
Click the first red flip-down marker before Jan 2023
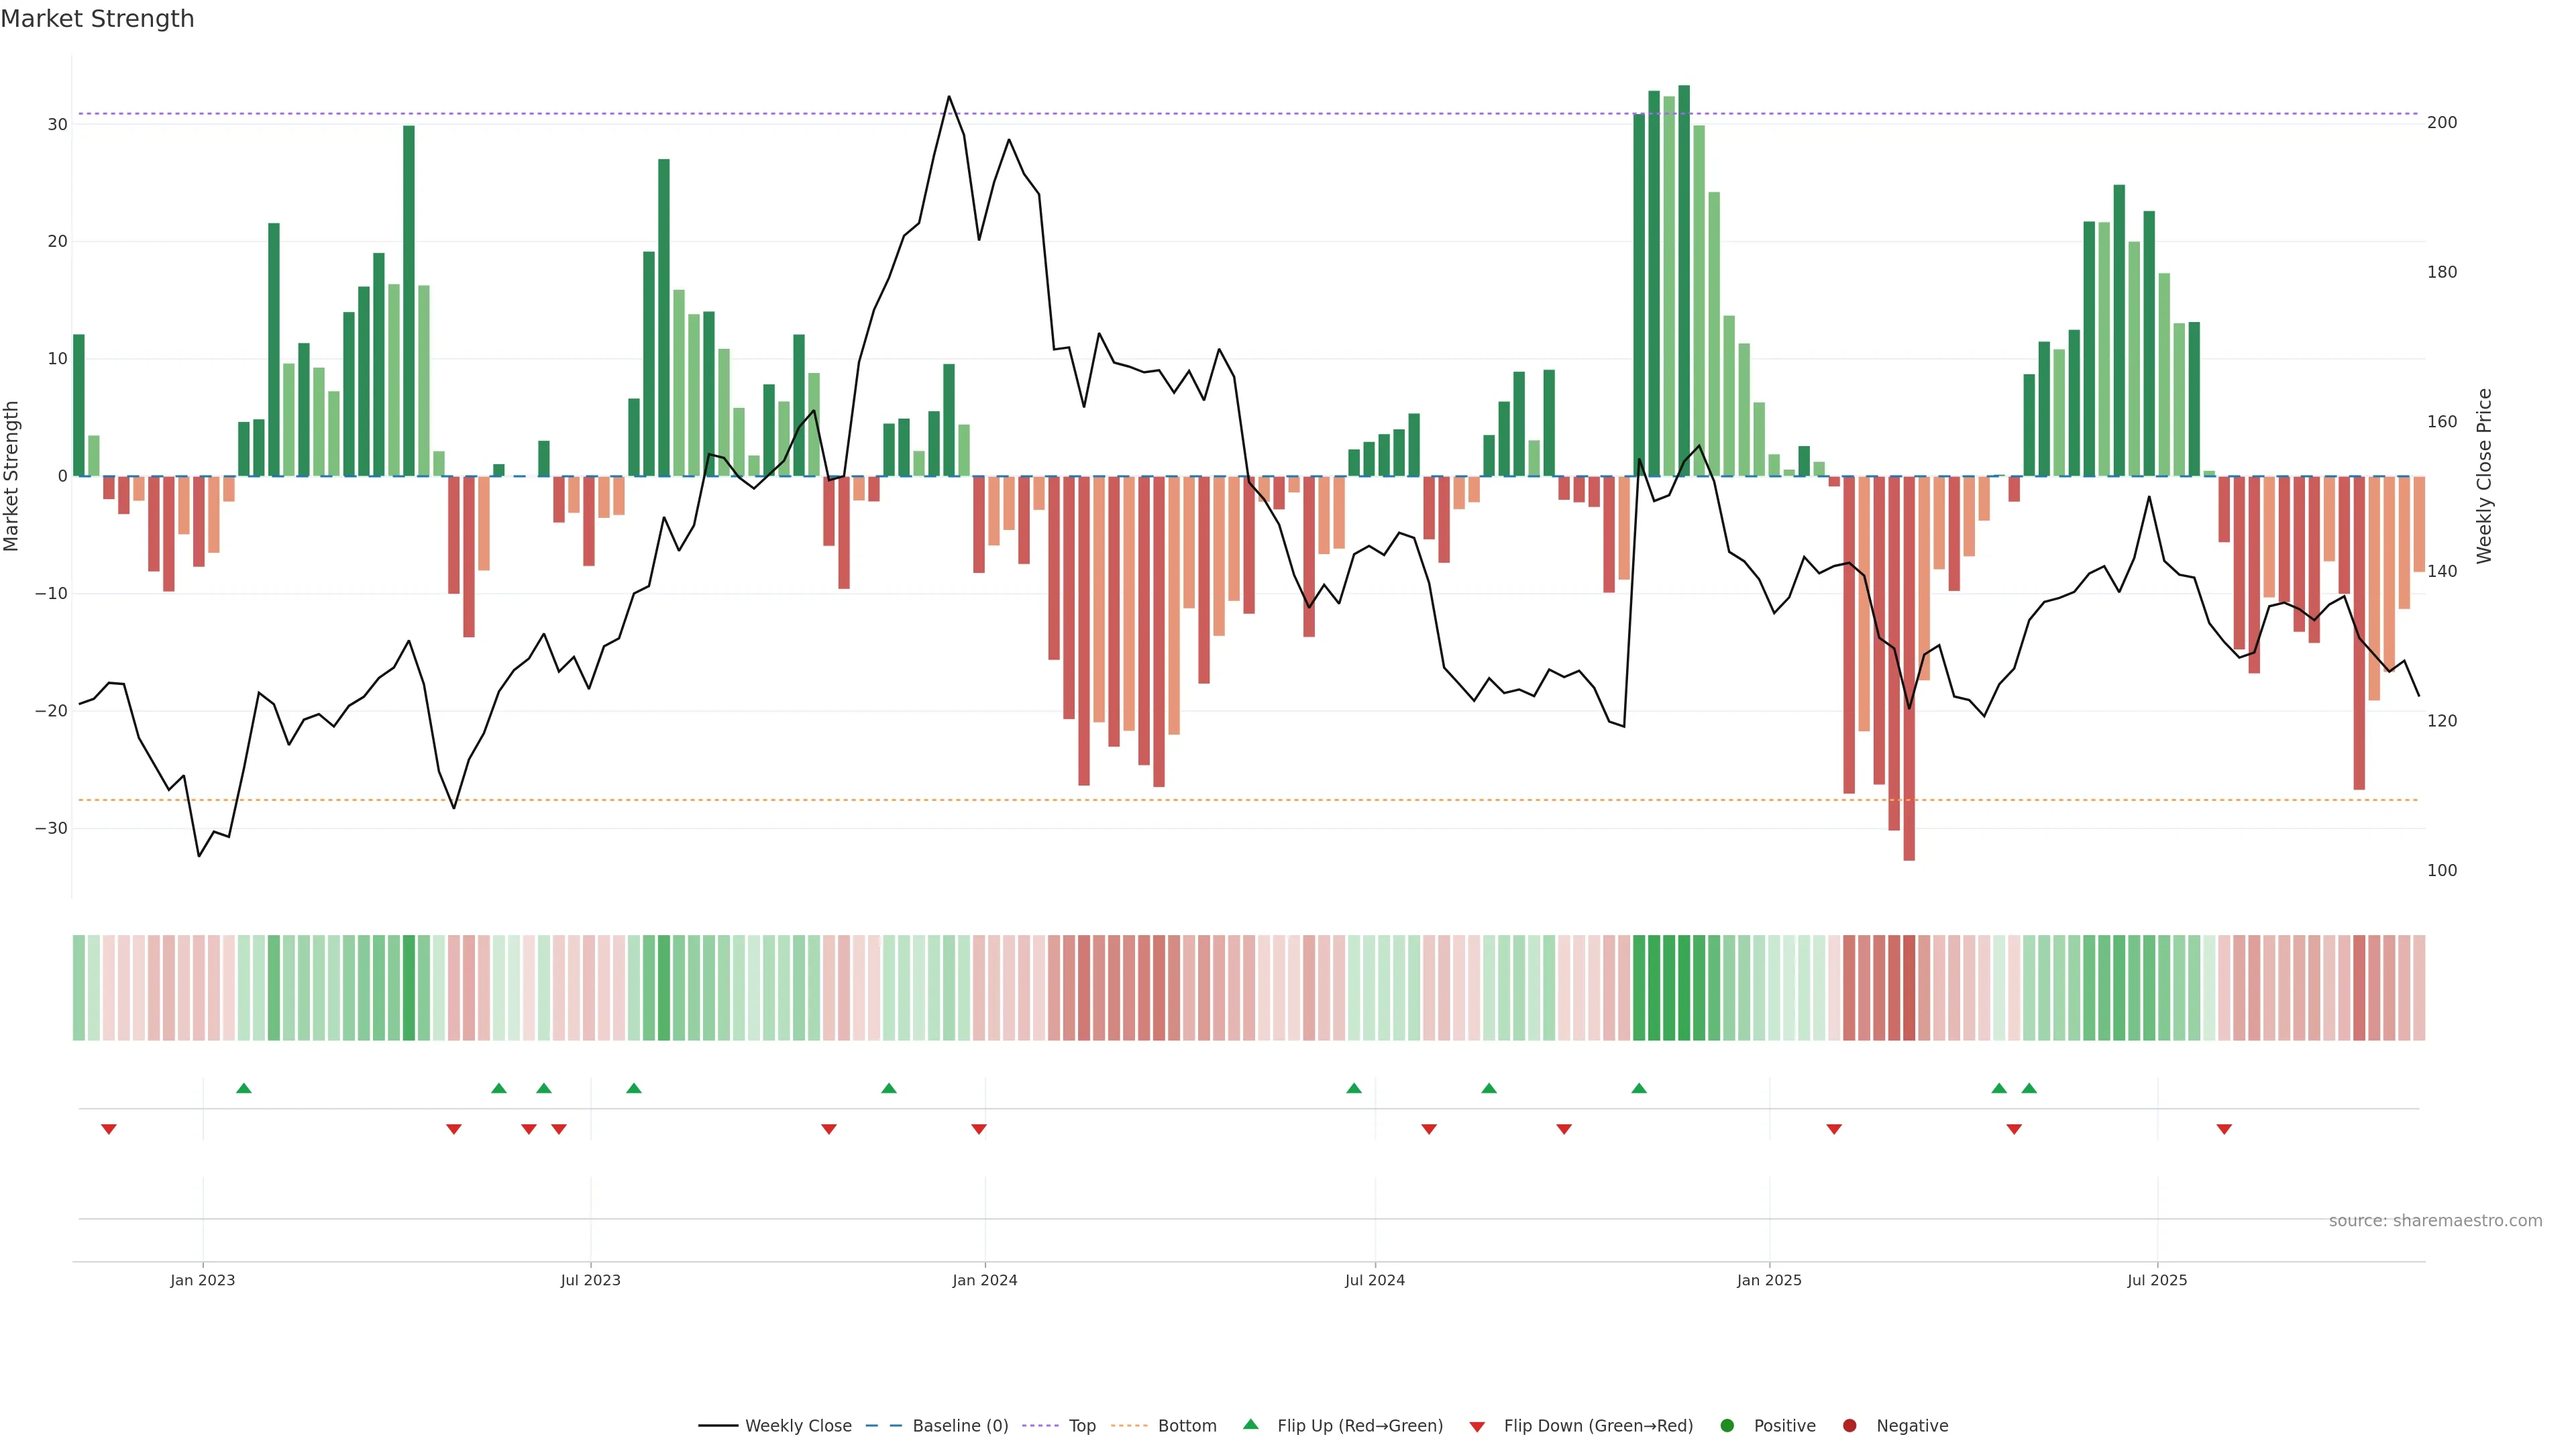pos(109,1129)
